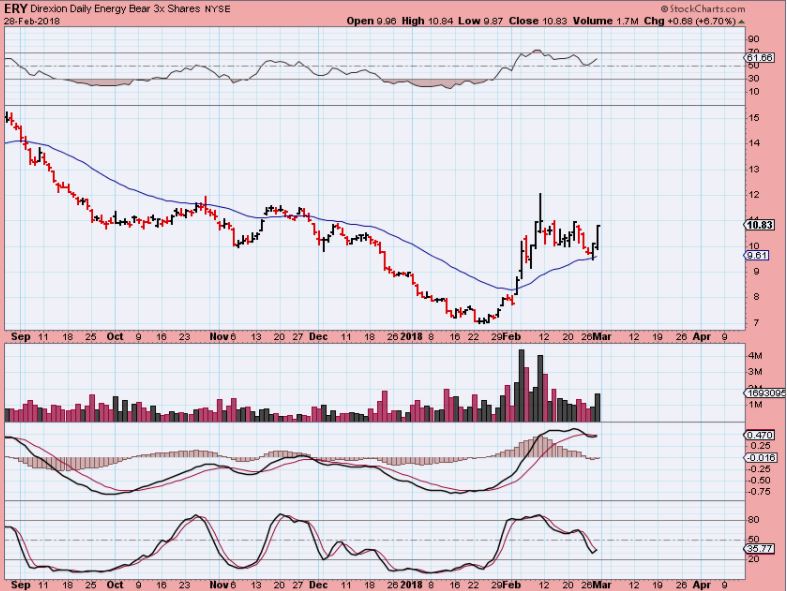The width and height of the screenshot is (787, 591).
Task: Click the Feb label under the price panel
Action: click(511, 337)
